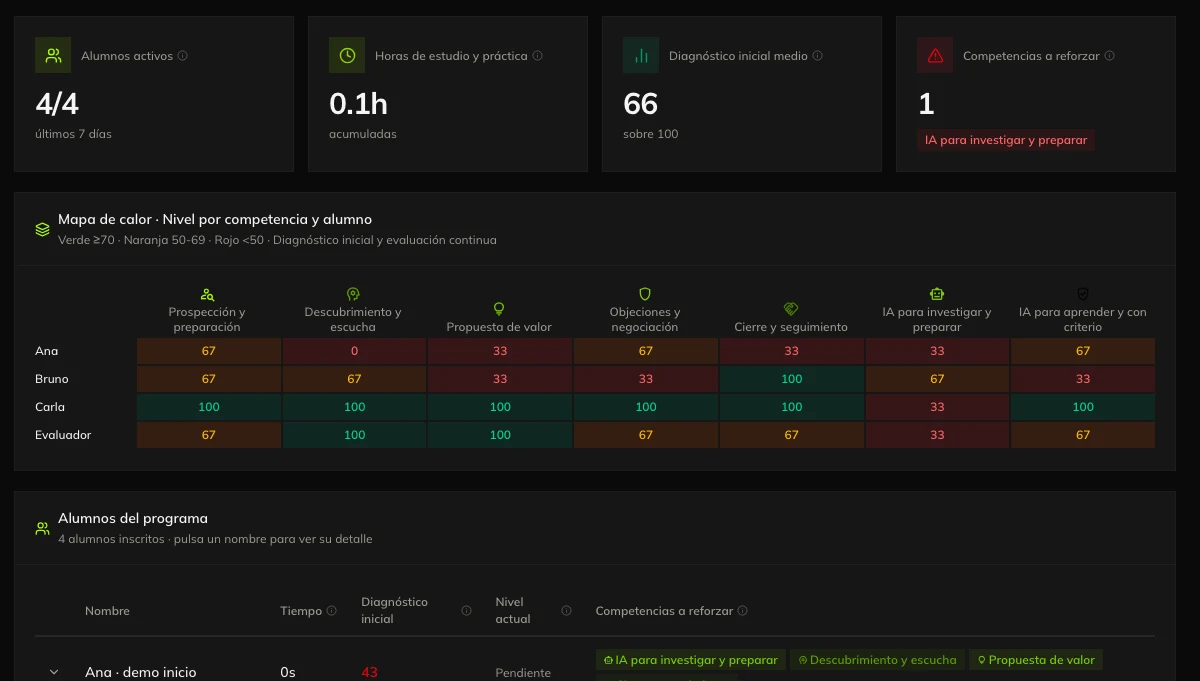
Task: Click the Evaluador row label in heatmap
Action: pos(63,435)
